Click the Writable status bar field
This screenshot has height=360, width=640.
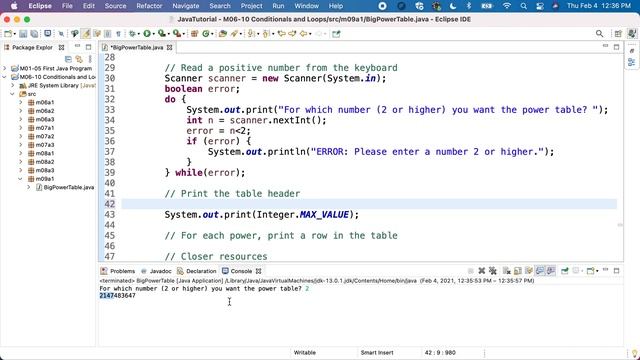(304, 352)
